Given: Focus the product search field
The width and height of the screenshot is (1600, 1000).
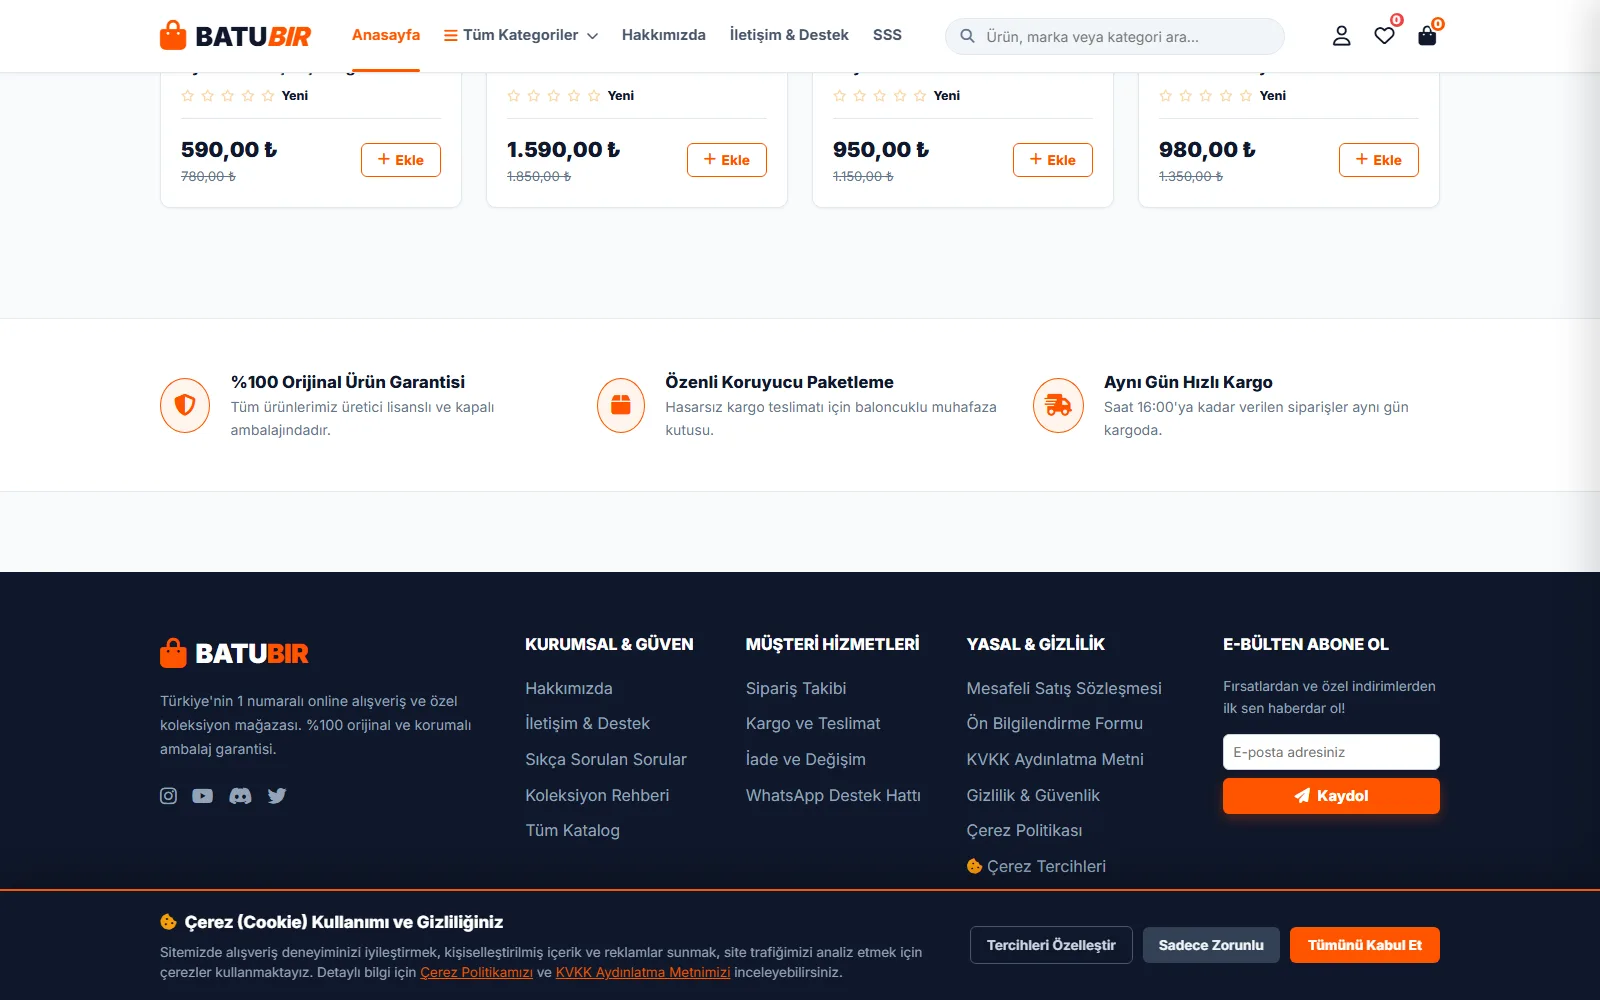Looking at the screenshot, I should tap(1115, 36).
